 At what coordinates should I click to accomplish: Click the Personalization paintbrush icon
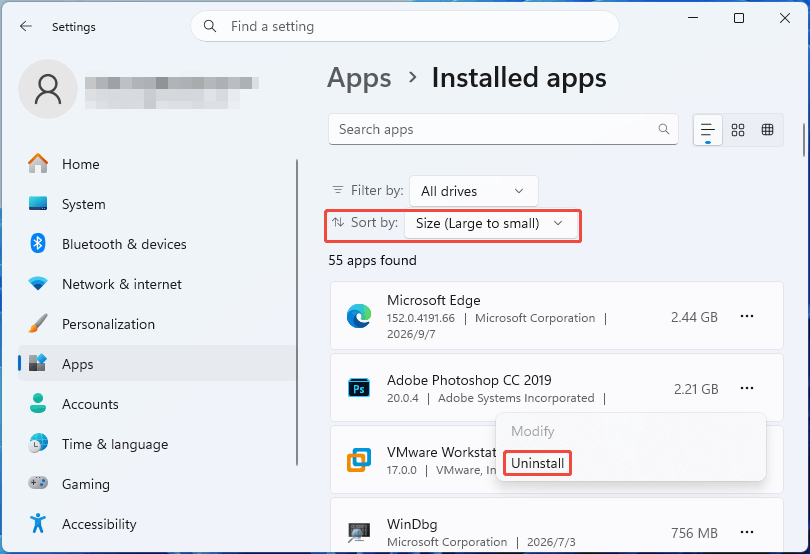pos(38,324)
